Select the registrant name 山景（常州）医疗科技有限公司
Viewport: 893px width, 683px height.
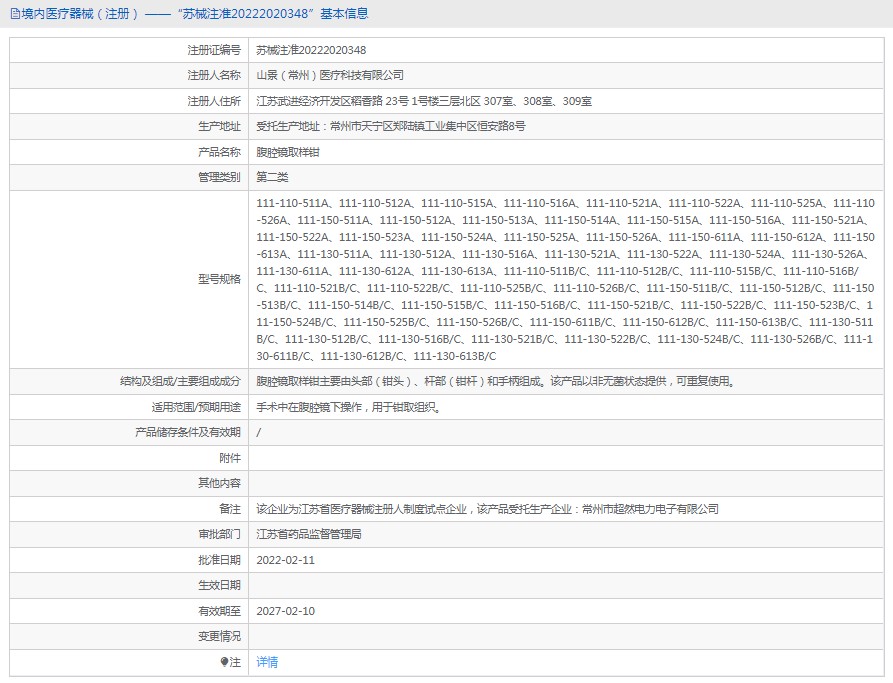[330, 75]
